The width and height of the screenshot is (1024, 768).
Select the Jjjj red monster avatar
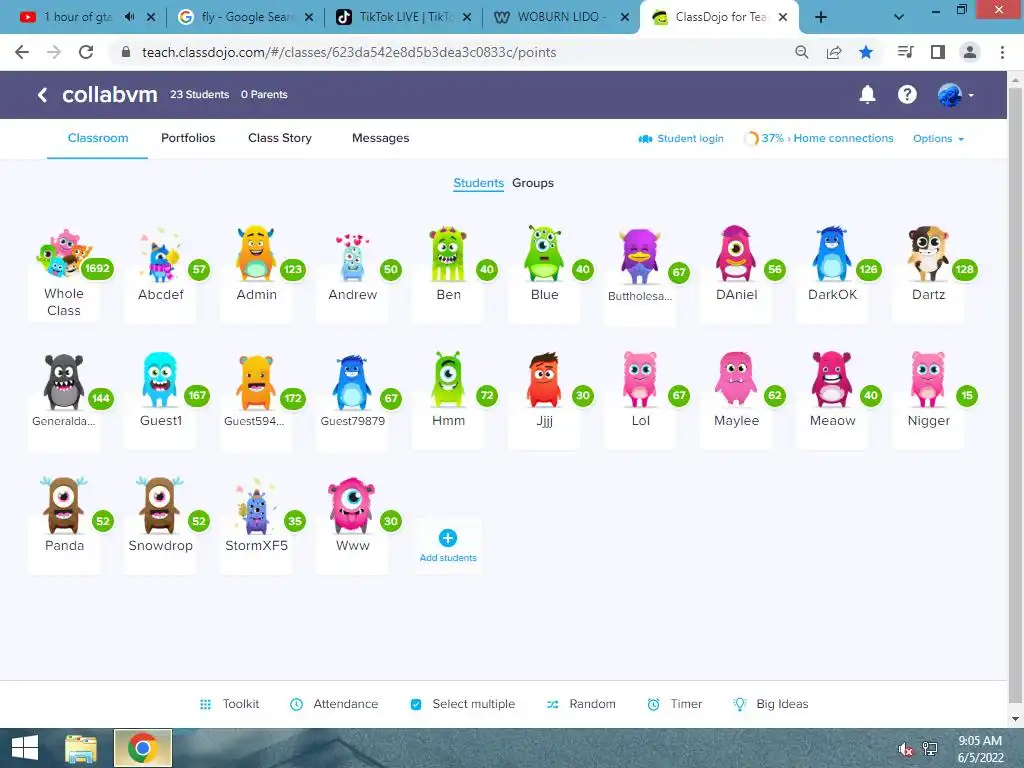click(544, 380)
